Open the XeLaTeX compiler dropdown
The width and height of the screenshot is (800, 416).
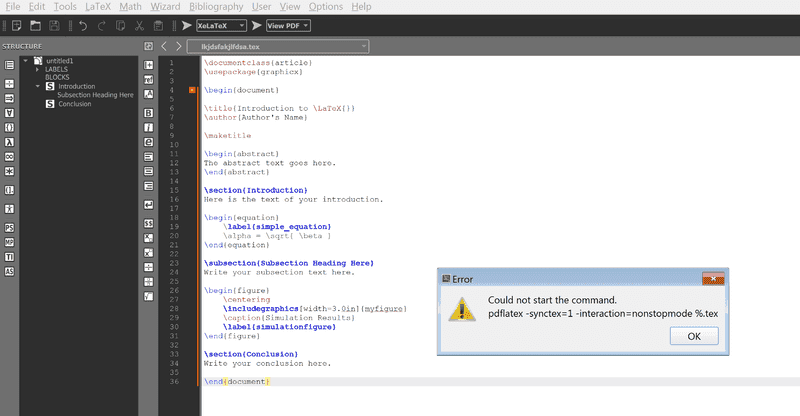point(220,25)
